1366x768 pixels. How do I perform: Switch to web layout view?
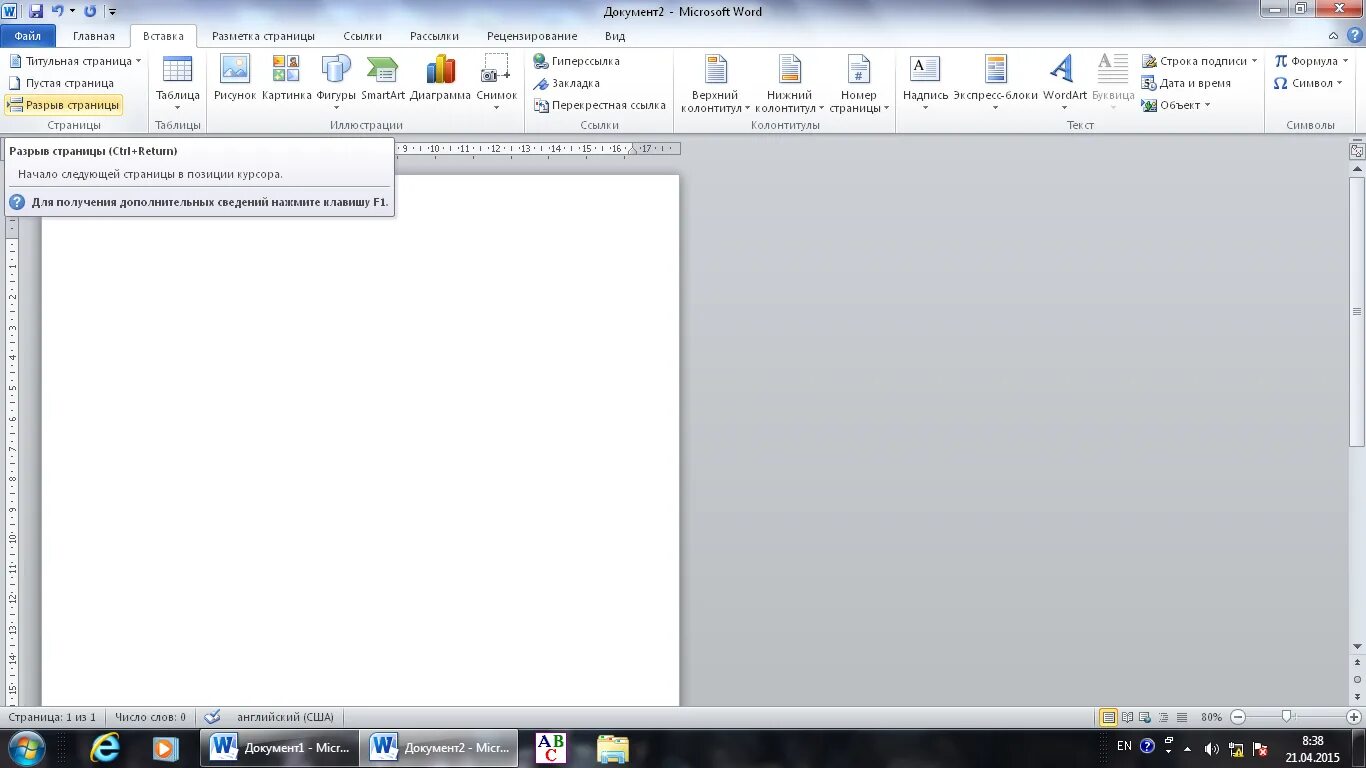[x=1146, y=717]
